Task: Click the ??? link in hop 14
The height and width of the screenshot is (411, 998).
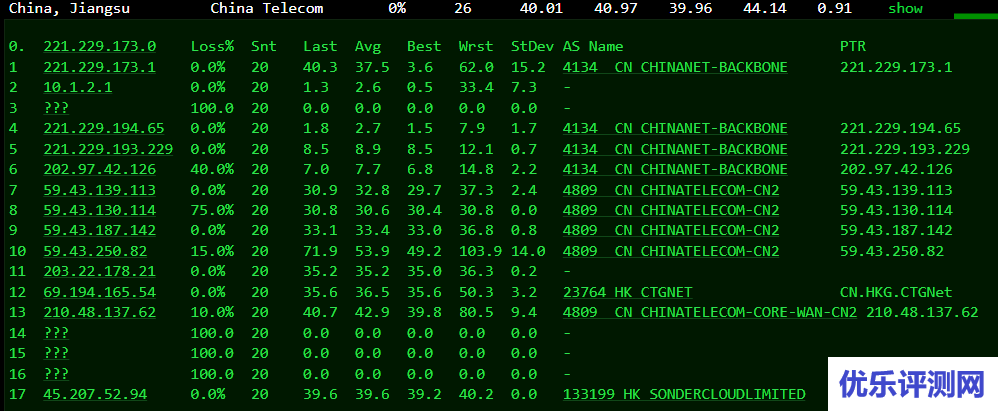Action: coord(56,333)
